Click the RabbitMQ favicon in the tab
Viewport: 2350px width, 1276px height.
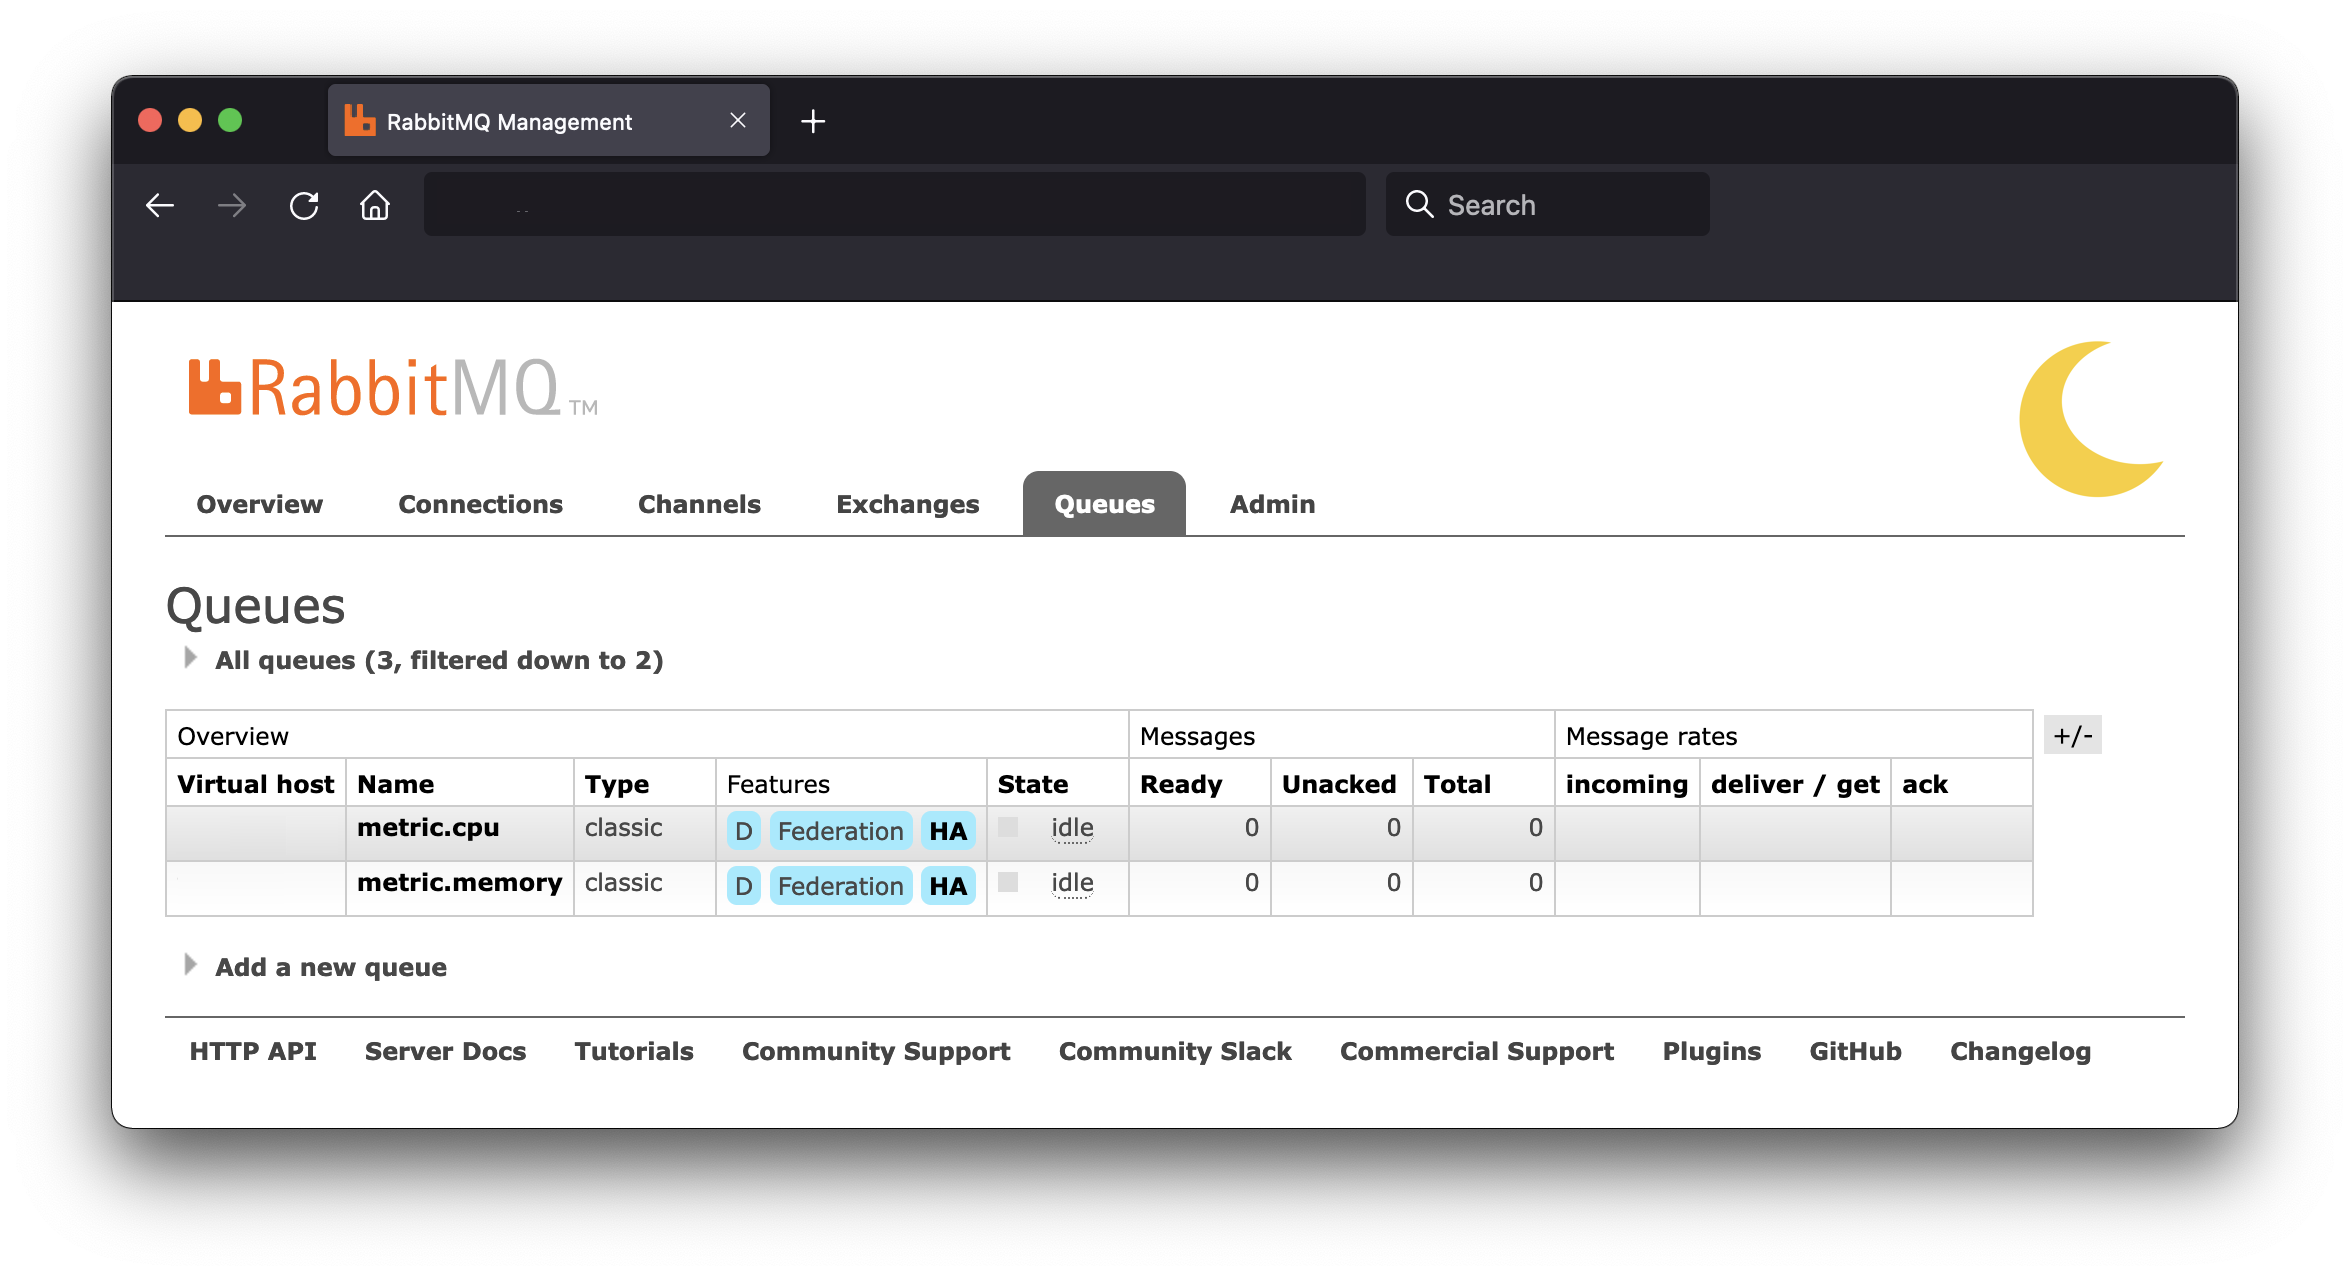click(x=359, y=120)
